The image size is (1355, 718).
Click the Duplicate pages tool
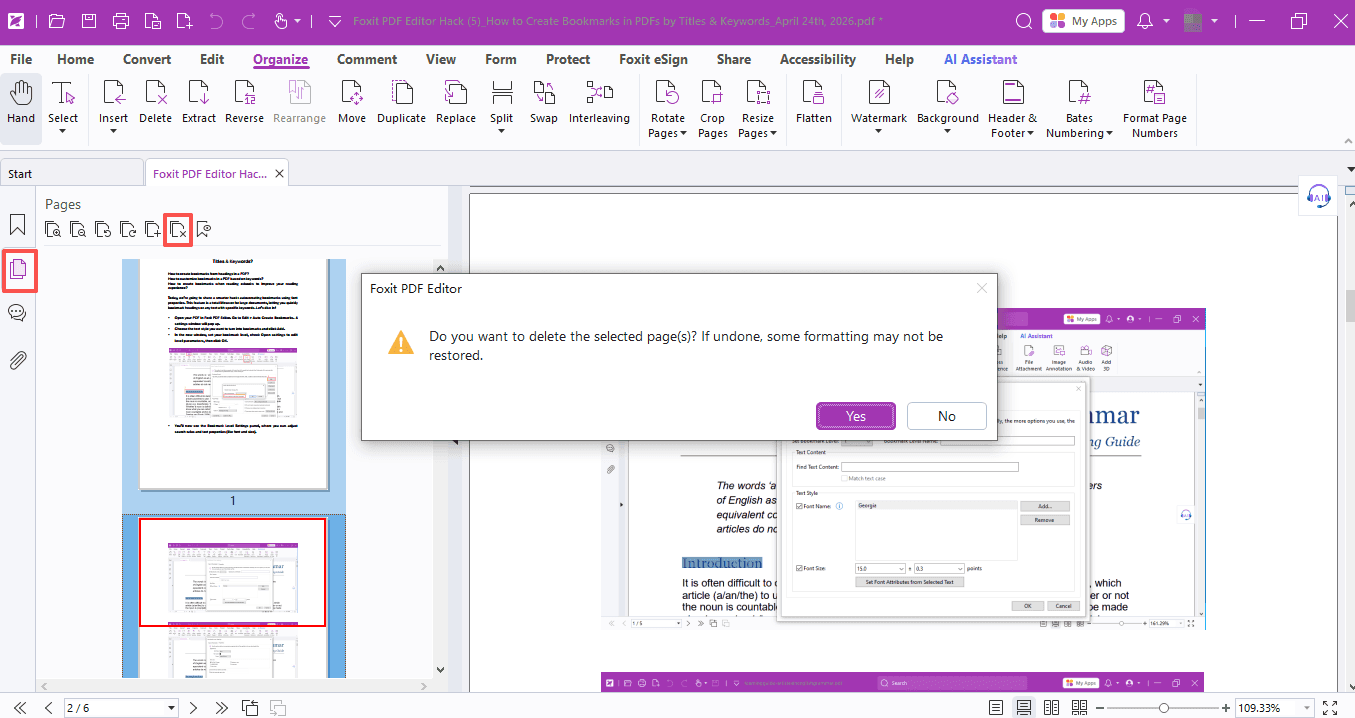tap(401, 104)
